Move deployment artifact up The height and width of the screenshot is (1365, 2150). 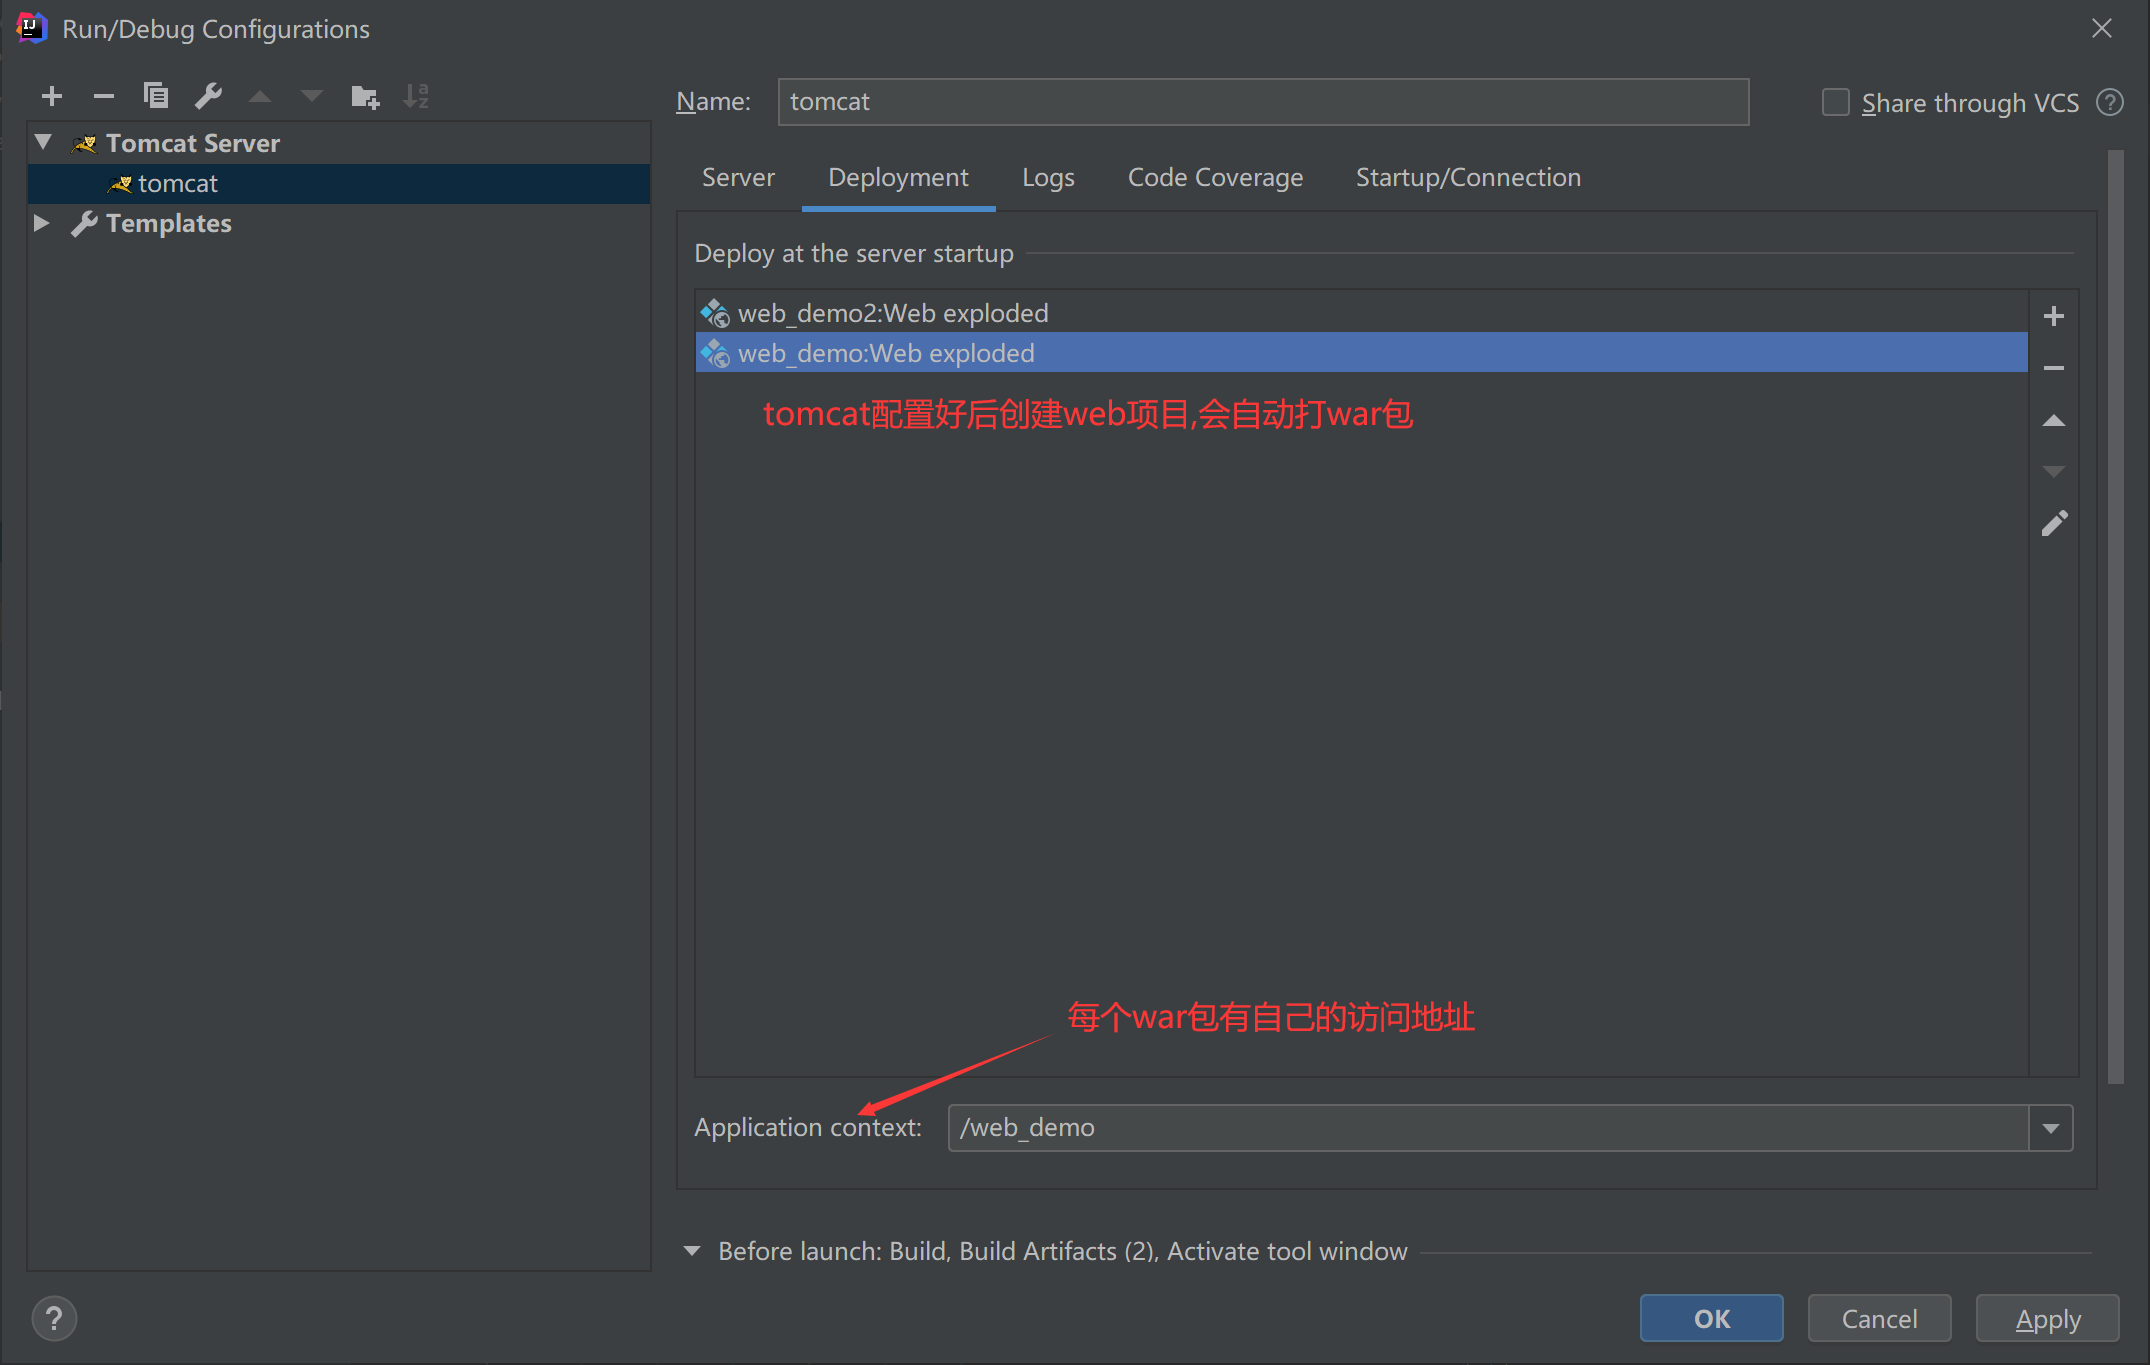2054,420
